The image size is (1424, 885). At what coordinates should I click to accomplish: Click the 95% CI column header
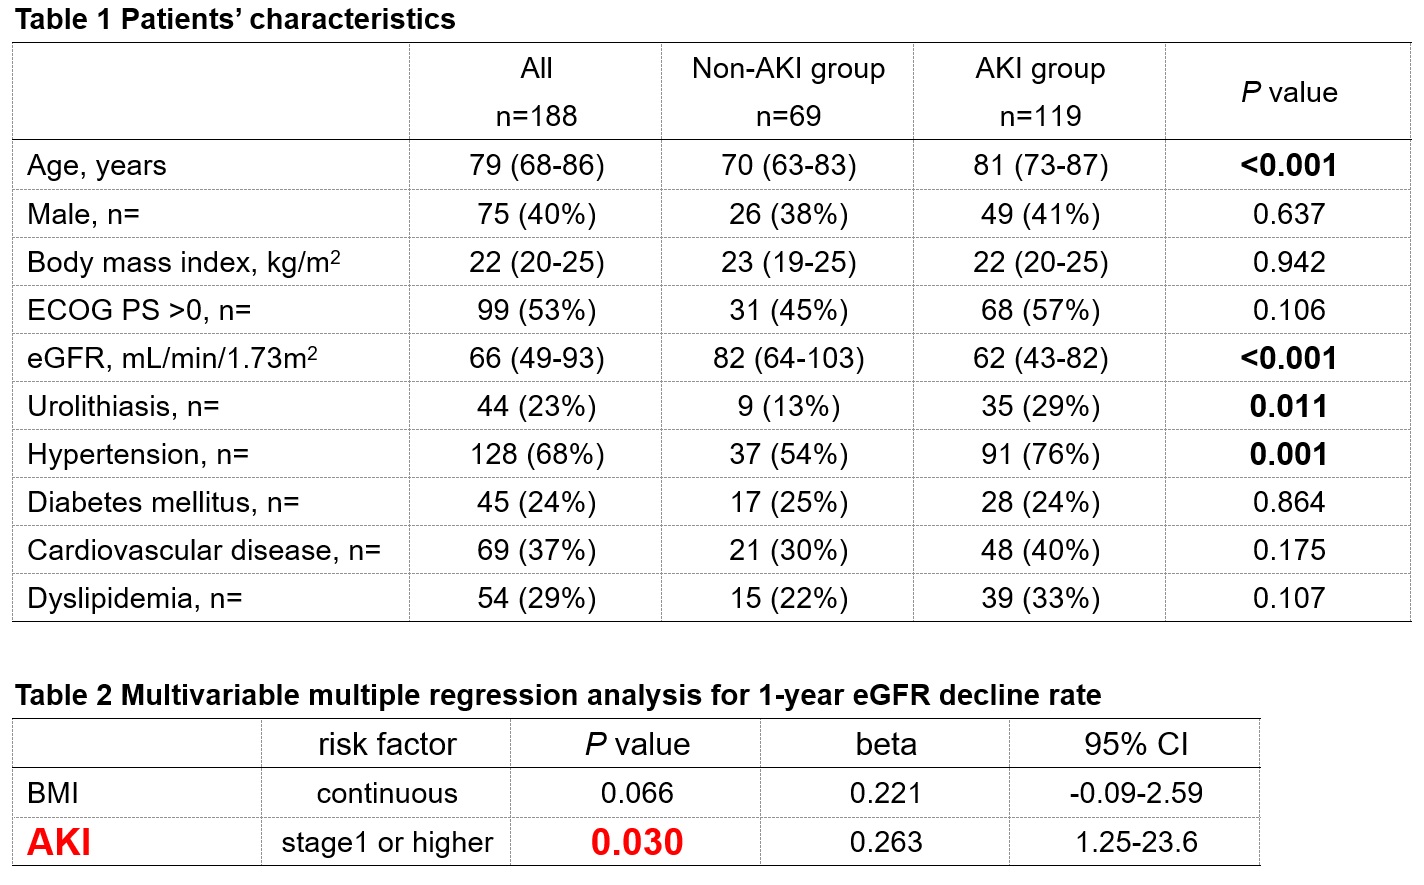tap(1136, 744)
